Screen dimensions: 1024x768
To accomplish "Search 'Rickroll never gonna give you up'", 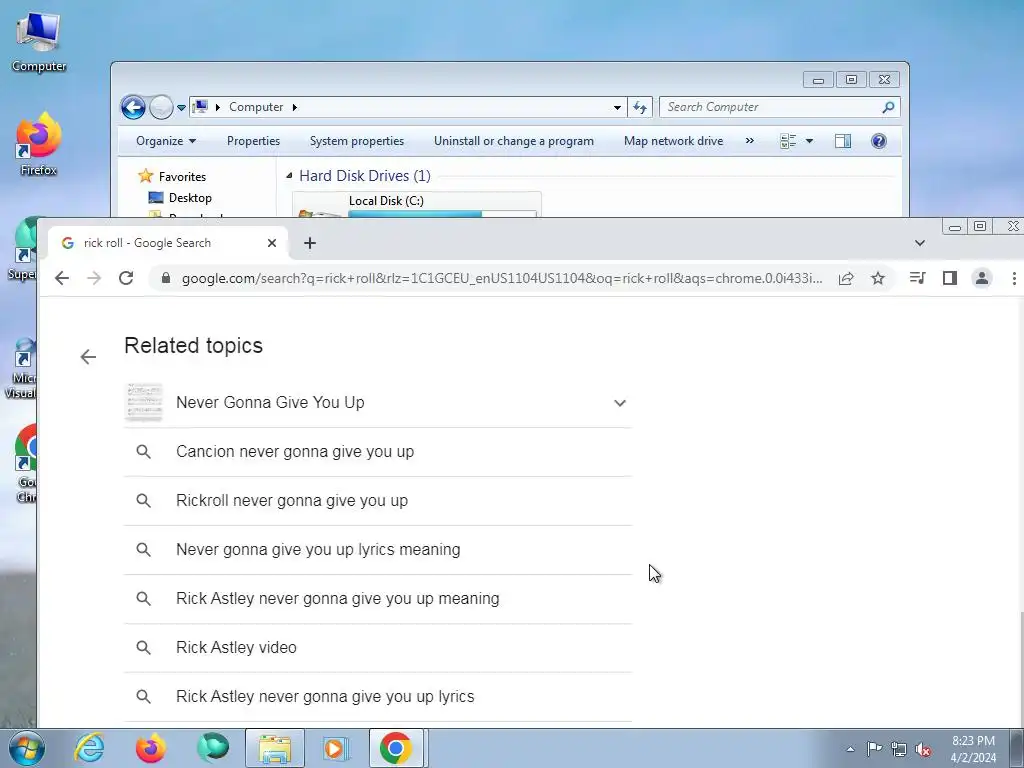I will coord(377,501).
